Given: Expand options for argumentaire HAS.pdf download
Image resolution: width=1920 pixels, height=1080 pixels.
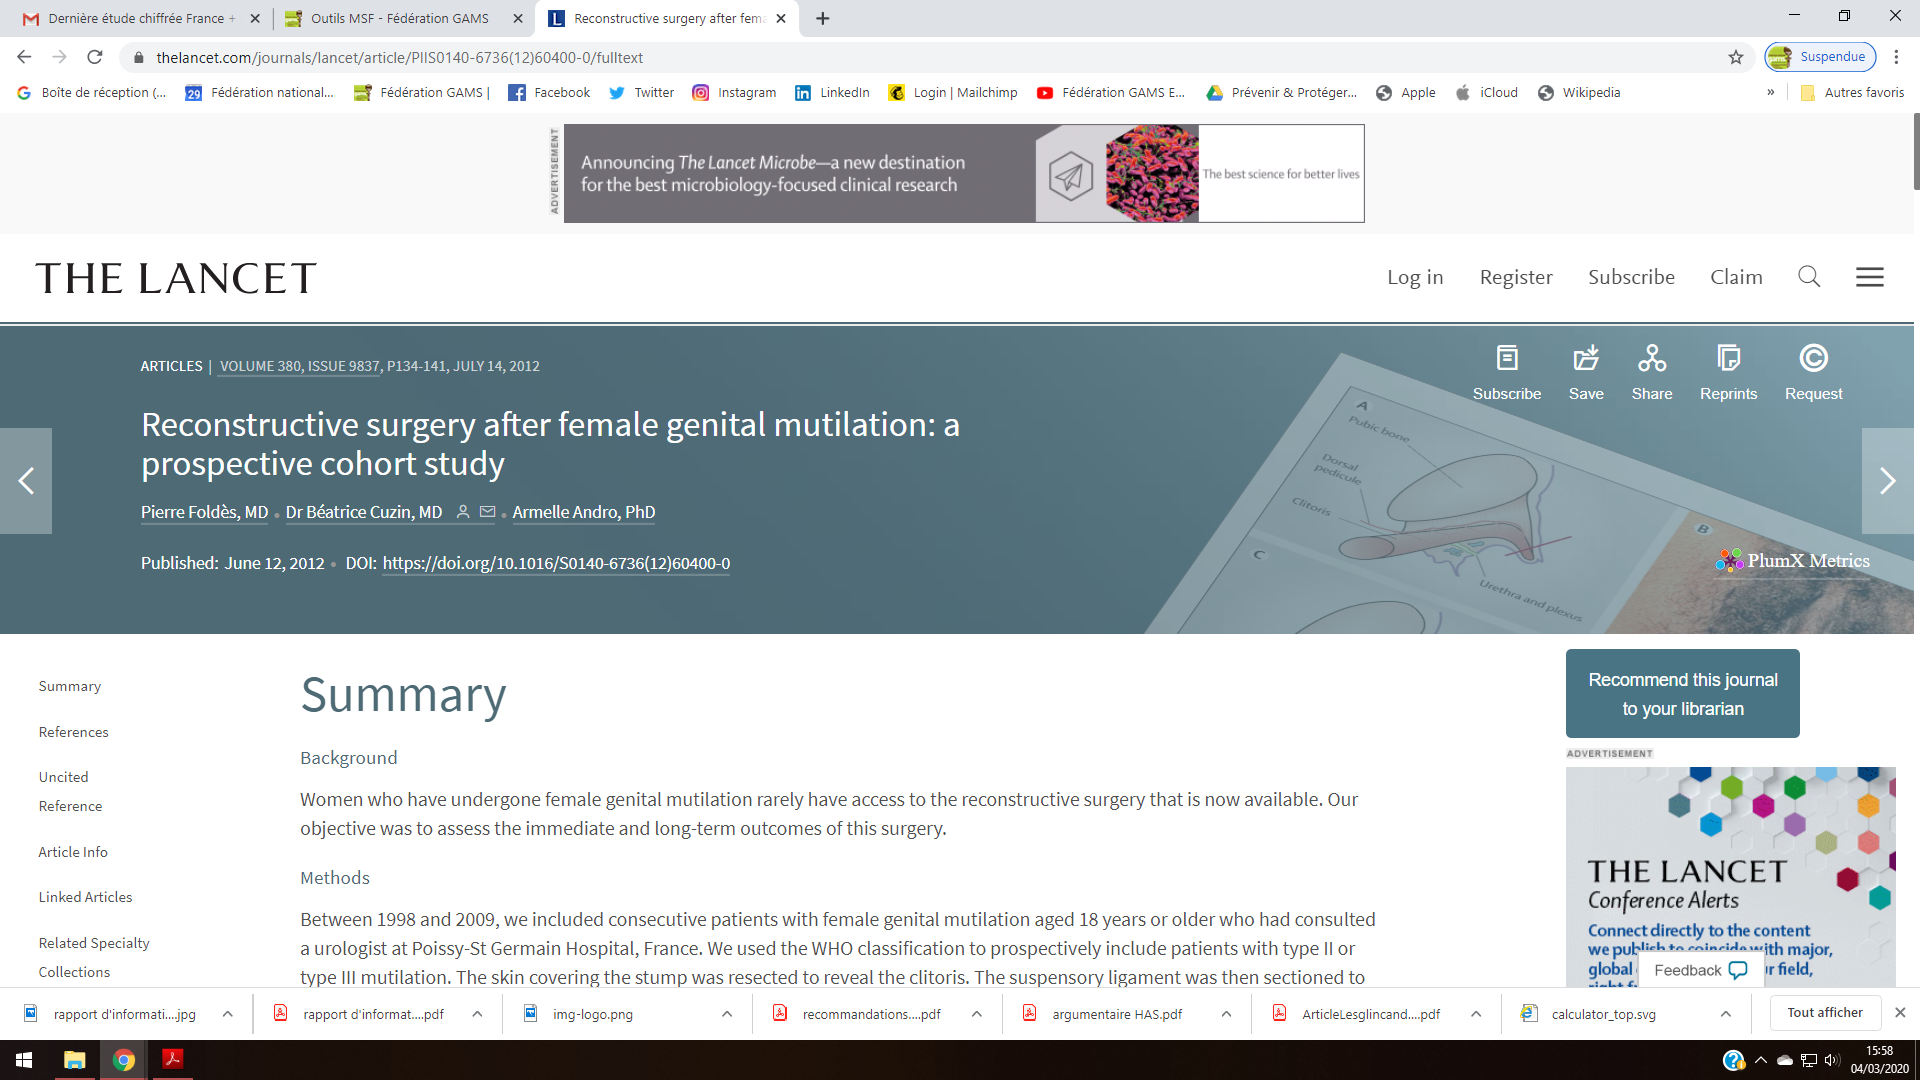Looking at the screenshot, I should pos(1226,1014).
